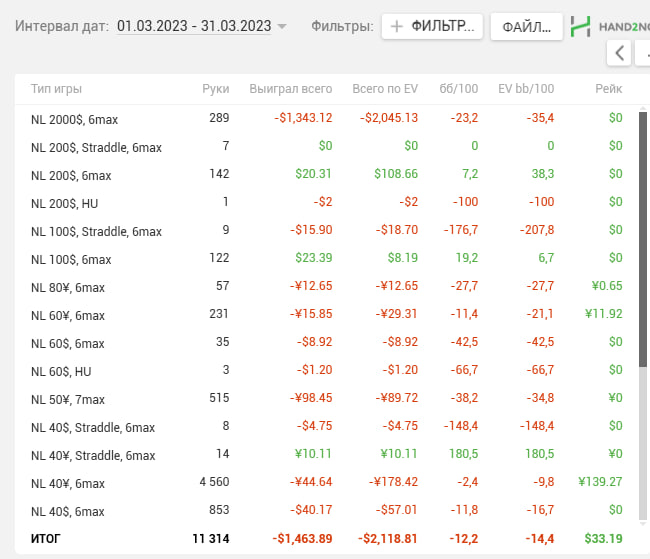
Task: Select the NL 50¥, 7max row
Action: (327, 399)
